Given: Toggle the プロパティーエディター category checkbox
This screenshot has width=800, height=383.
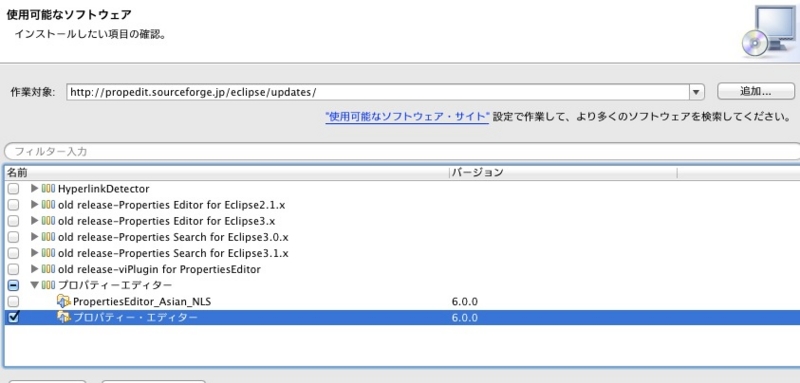Looking at the screenshot, I should 14,285.
